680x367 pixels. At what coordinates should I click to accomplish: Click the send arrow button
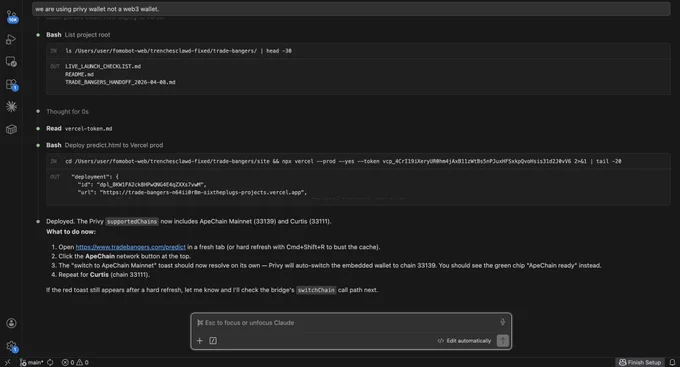tap(503, 341)
